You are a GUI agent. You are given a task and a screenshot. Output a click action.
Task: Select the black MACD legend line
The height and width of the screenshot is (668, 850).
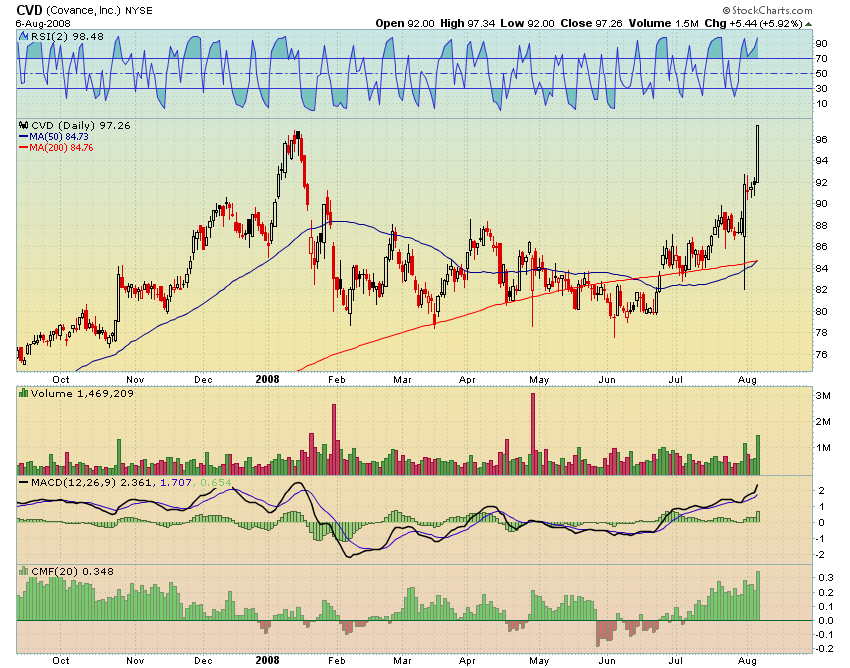click(x=23, y=482)
